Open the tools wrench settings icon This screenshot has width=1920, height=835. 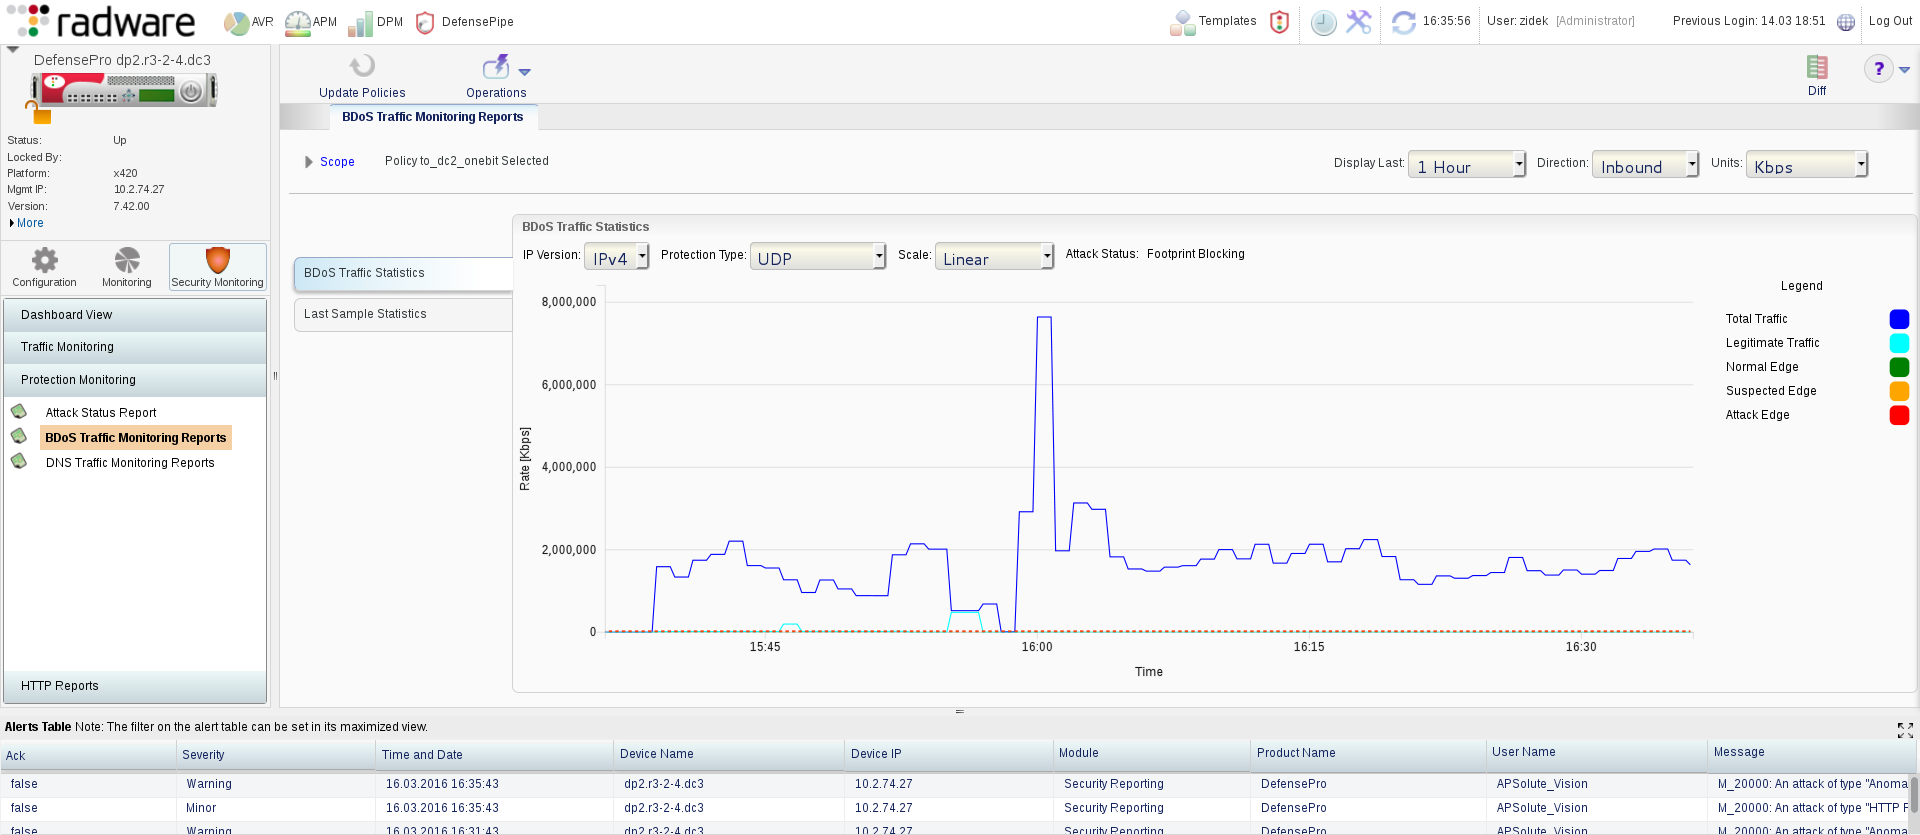coord(1359,22)
